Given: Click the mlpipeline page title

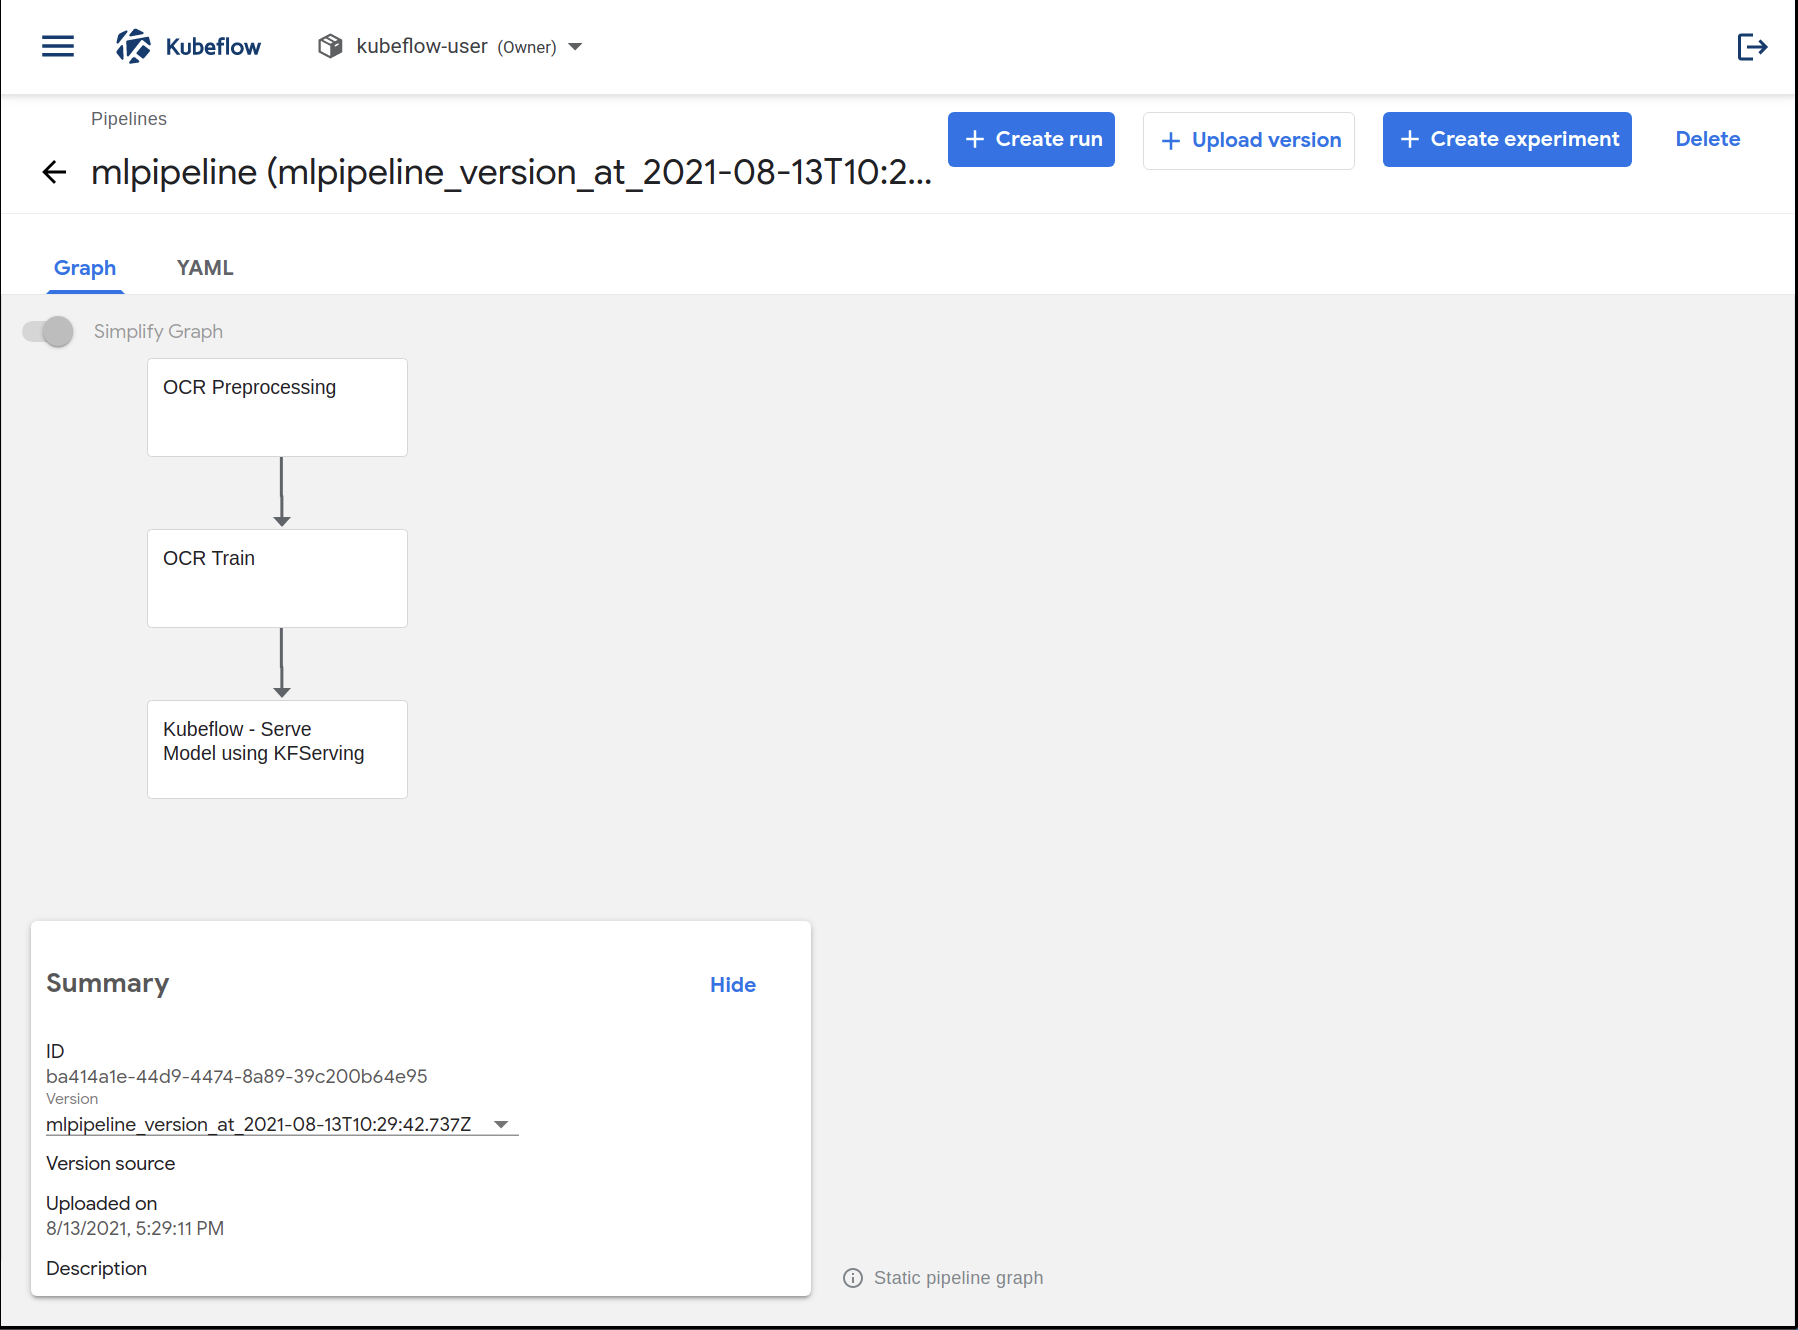Looking at the screenshot, I should coord(511,172).
